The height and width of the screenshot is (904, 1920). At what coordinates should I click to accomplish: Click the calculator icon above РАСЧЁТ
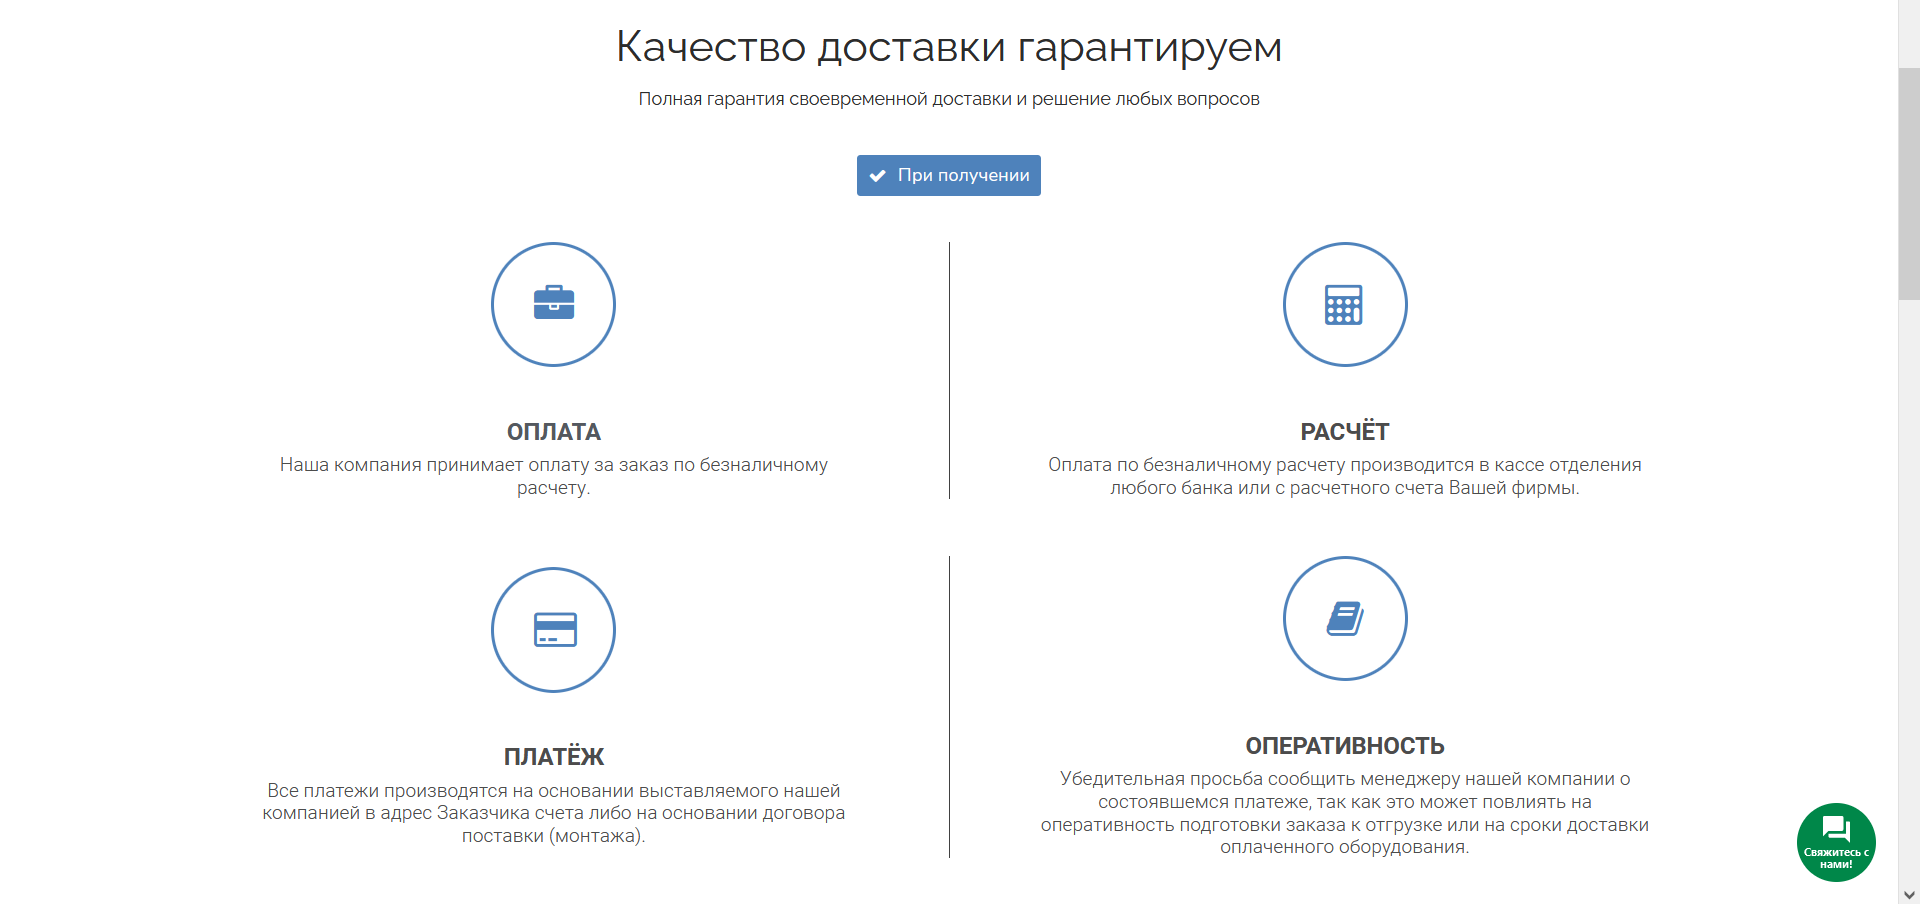tap(1344, 305)
